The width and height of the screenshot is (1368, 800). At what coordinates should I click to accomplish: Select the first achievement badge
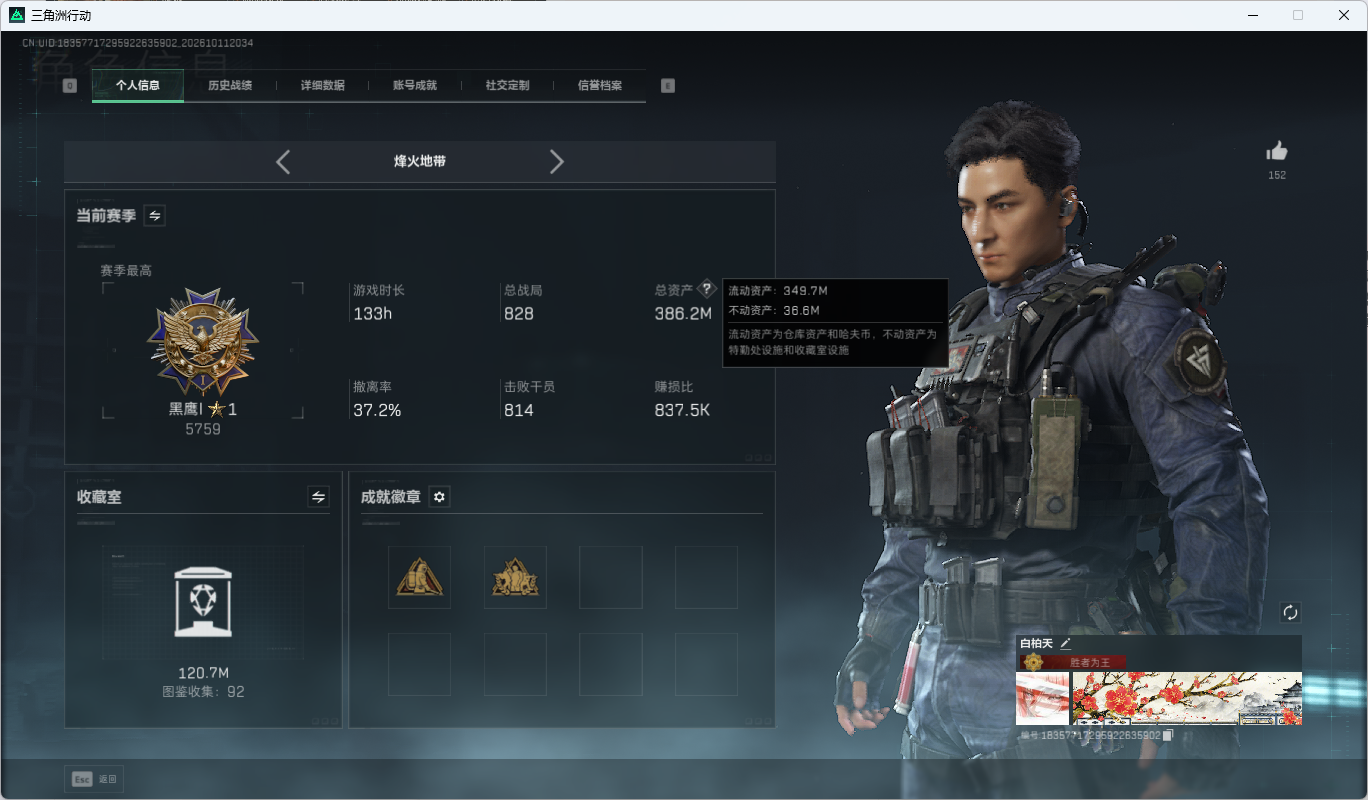[x=419, y=577]
